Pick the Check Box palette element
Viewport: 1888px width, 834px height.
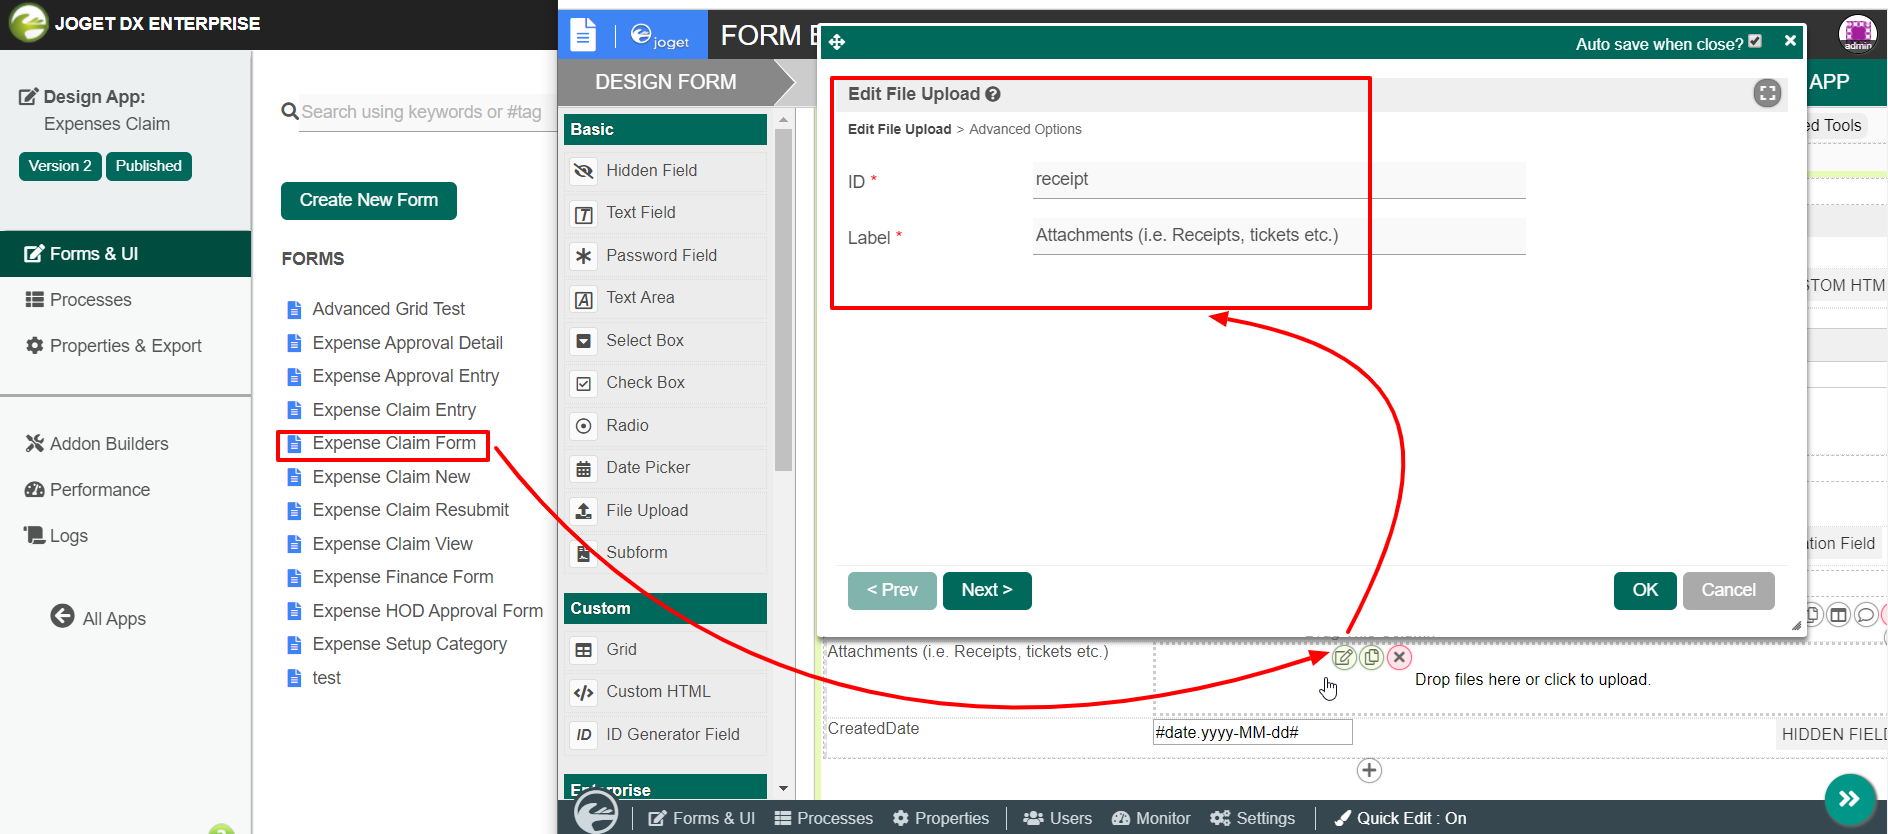(x=666, y=383)
